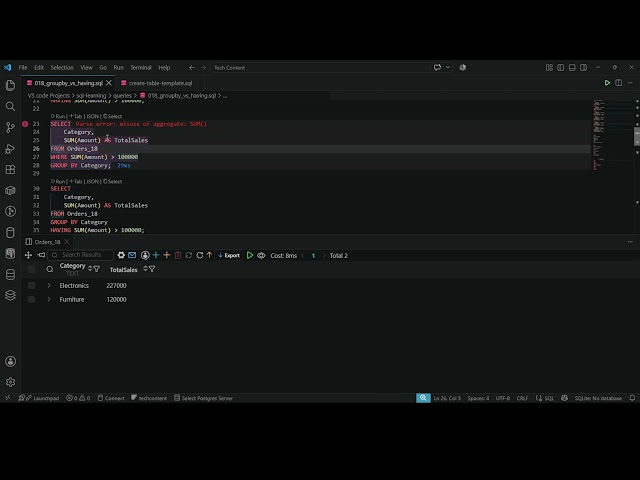Open the Run and Debug view
Viewport: 640px width, 480px height.
(x=10, y=149)
